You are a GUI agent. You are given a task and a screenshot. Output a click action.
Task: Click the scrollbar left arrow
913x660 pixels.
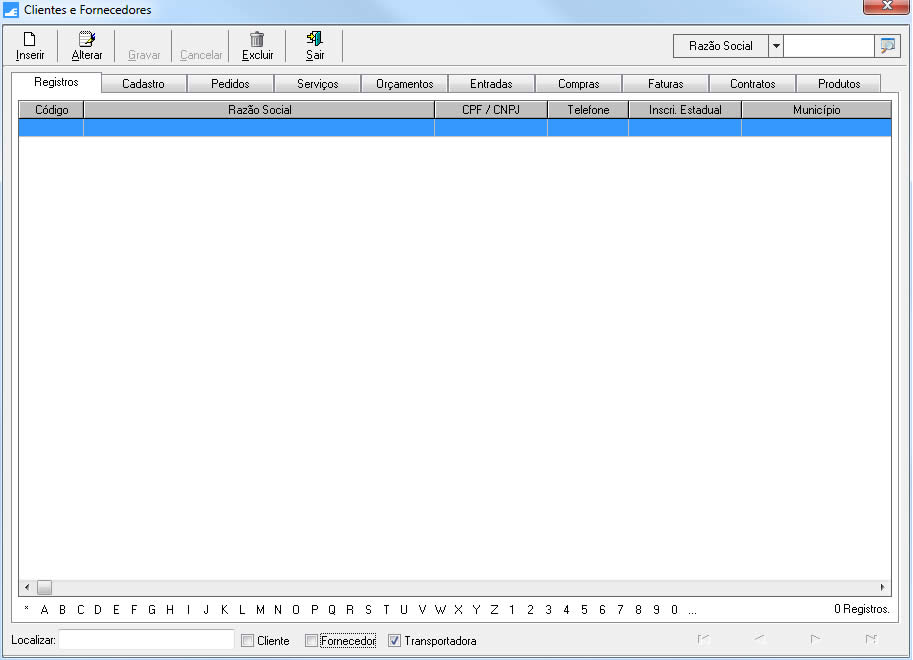pos(27,587)
